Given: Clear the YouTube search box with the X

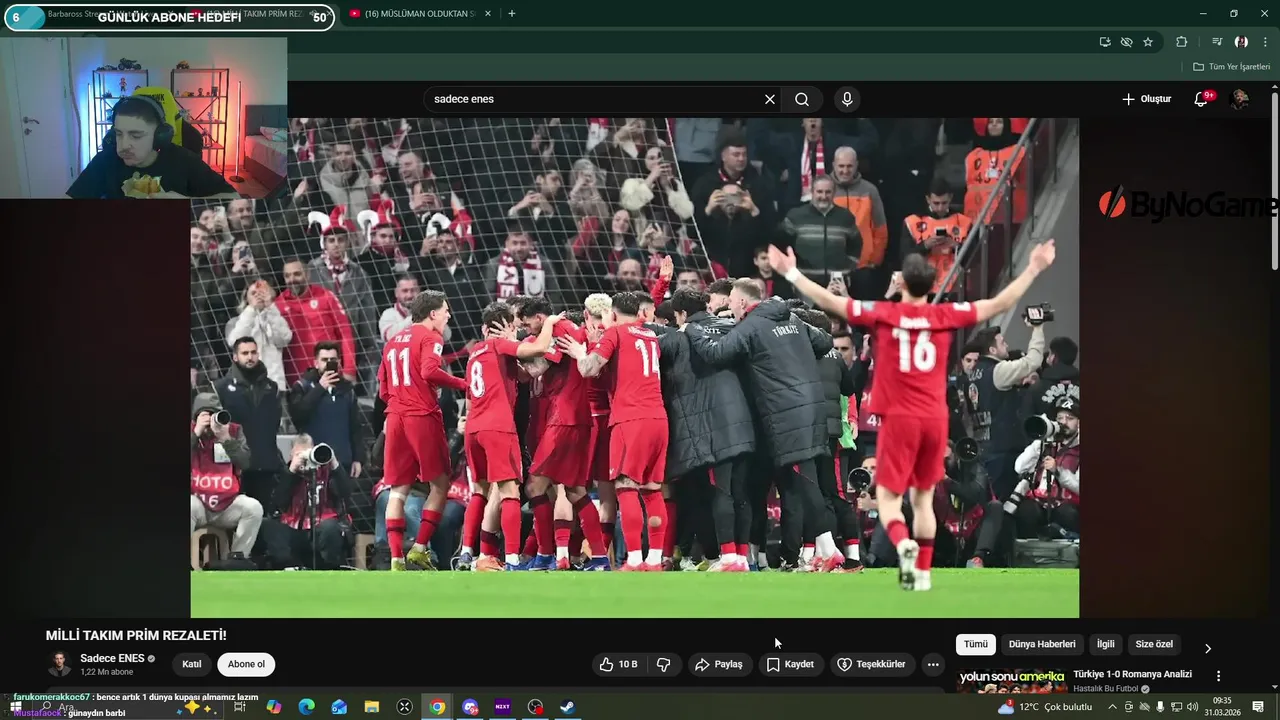Looking at the screenshot, I should click(770, 99).
